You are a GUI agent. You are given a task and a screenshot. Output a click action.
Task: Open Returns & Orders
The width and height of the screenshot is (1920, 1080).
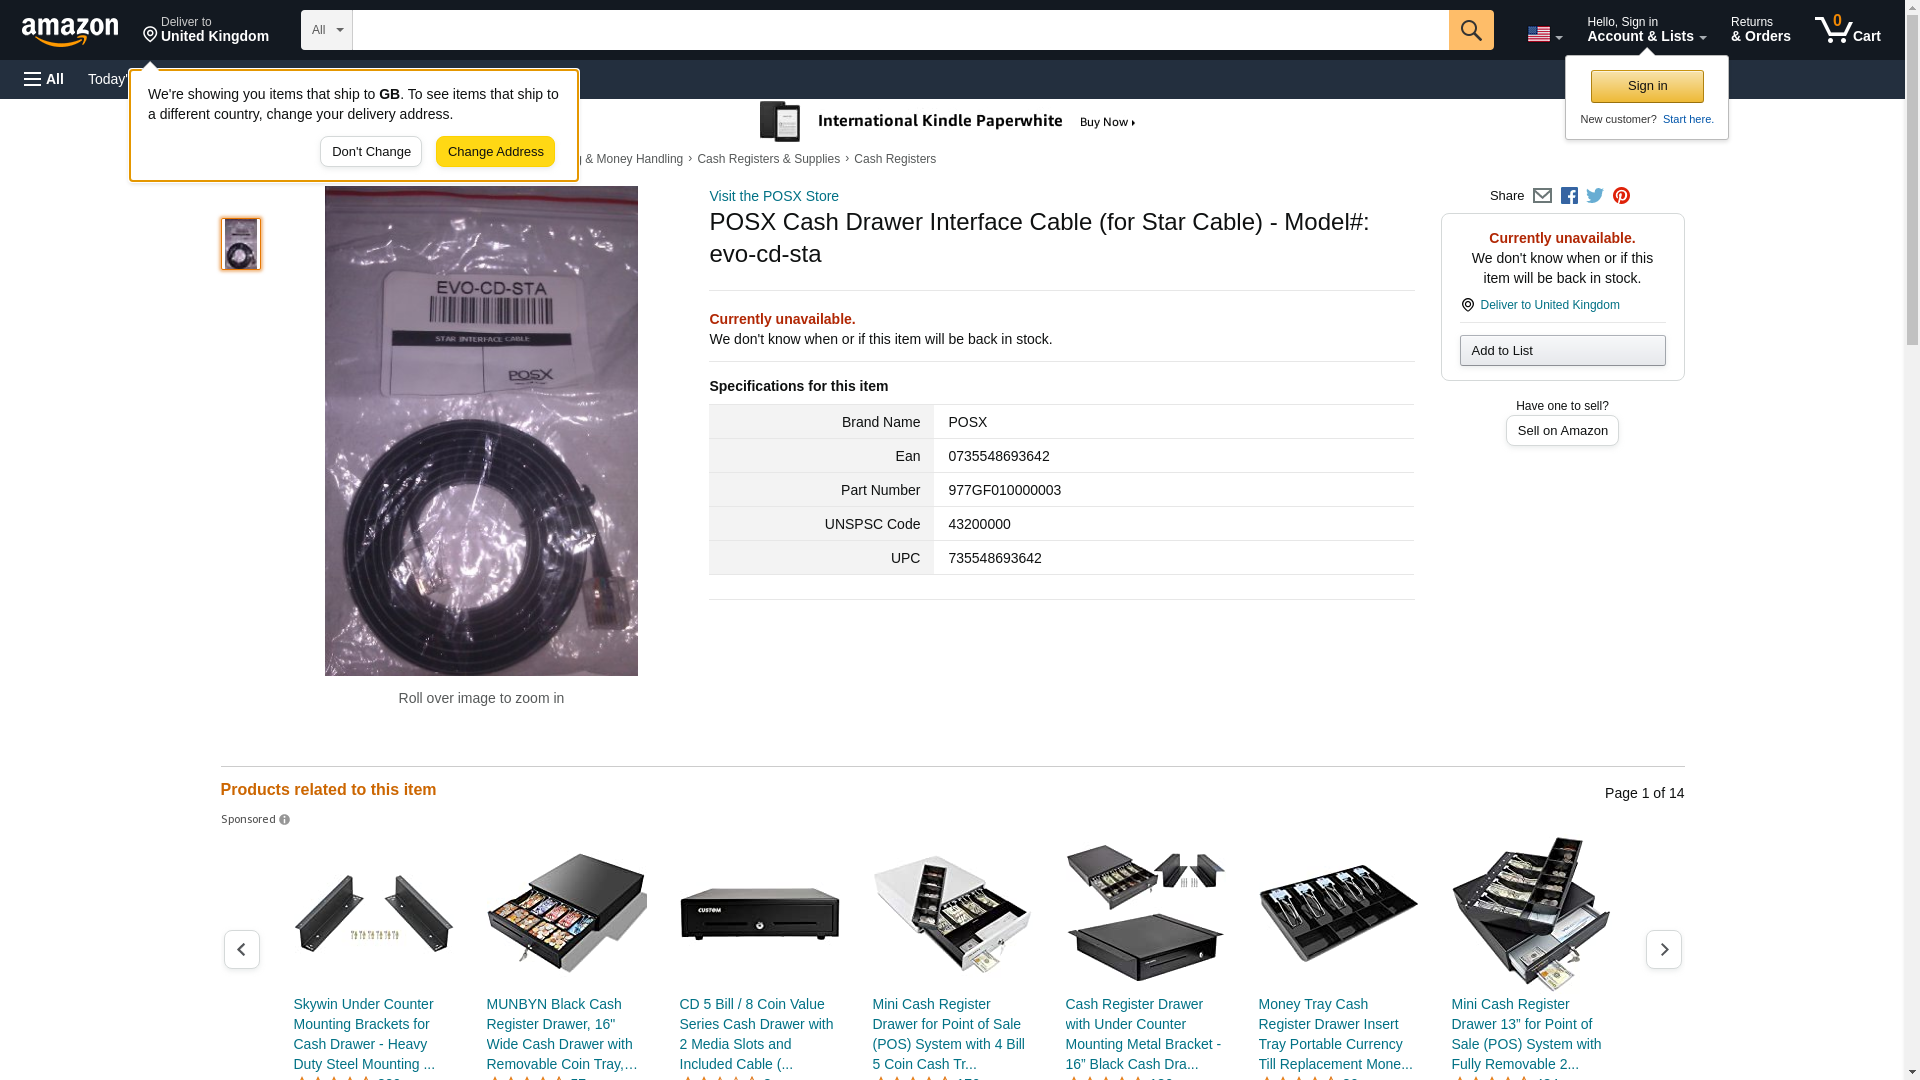(x=1760, y=30)
